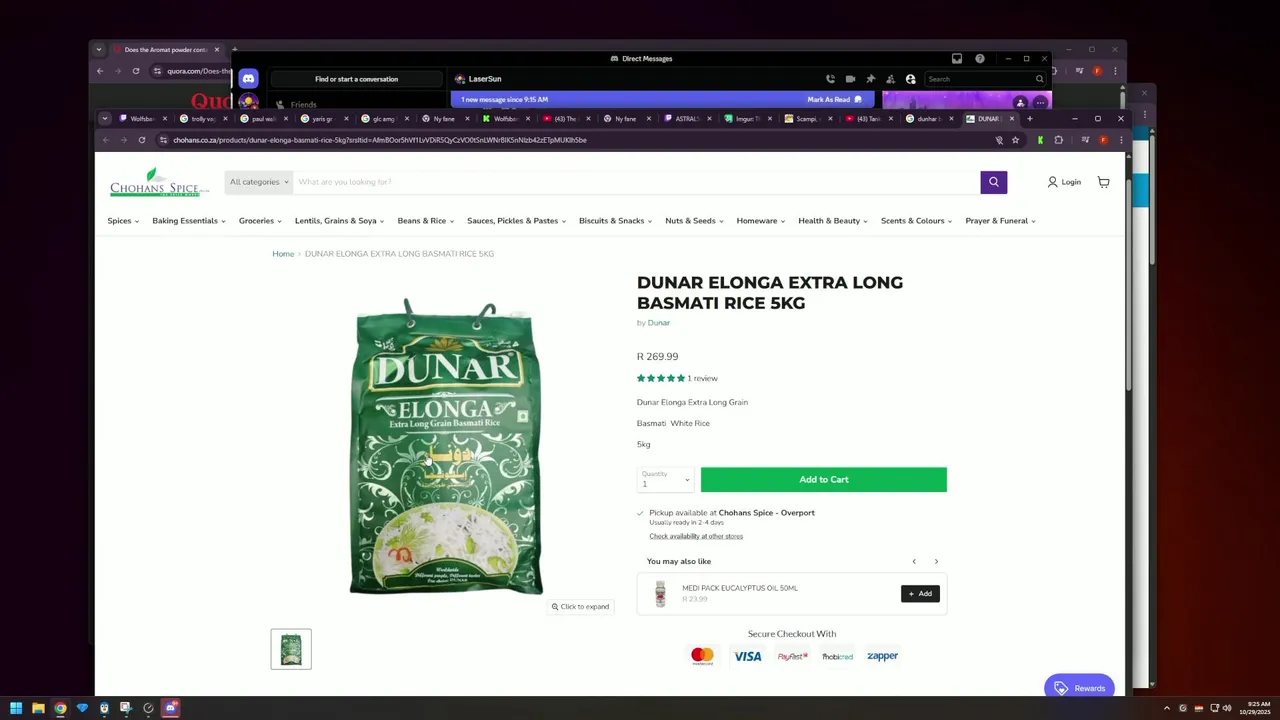
Task: Click the purple search magnifier button
Action: (993, 182)
